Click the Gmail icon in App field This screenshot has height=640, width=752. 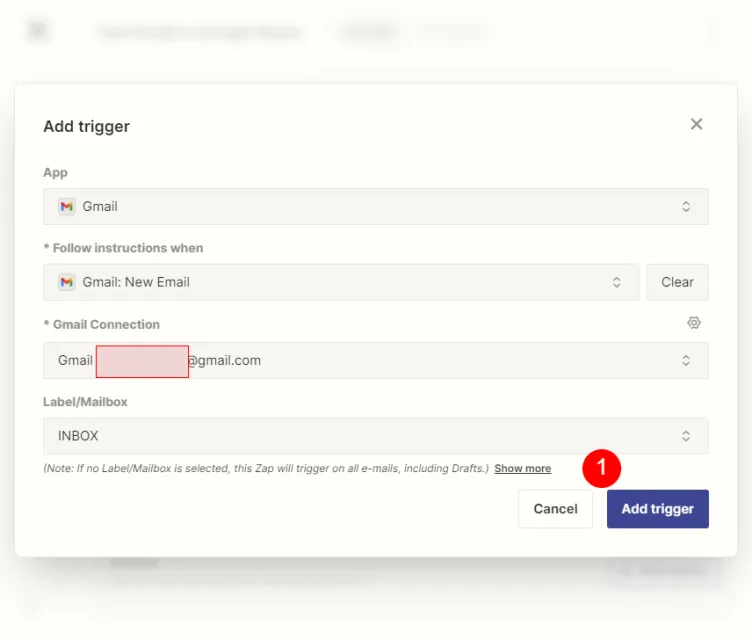(x=66, y=207)
